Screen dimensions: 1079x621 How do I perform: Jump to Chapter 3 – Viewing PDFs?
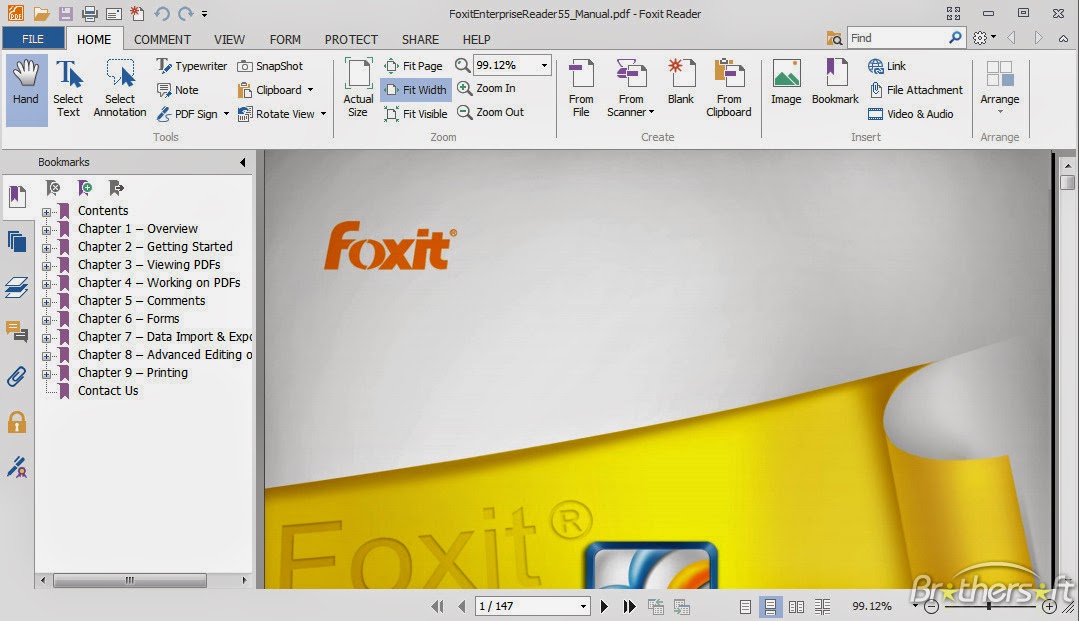[149, 264]
